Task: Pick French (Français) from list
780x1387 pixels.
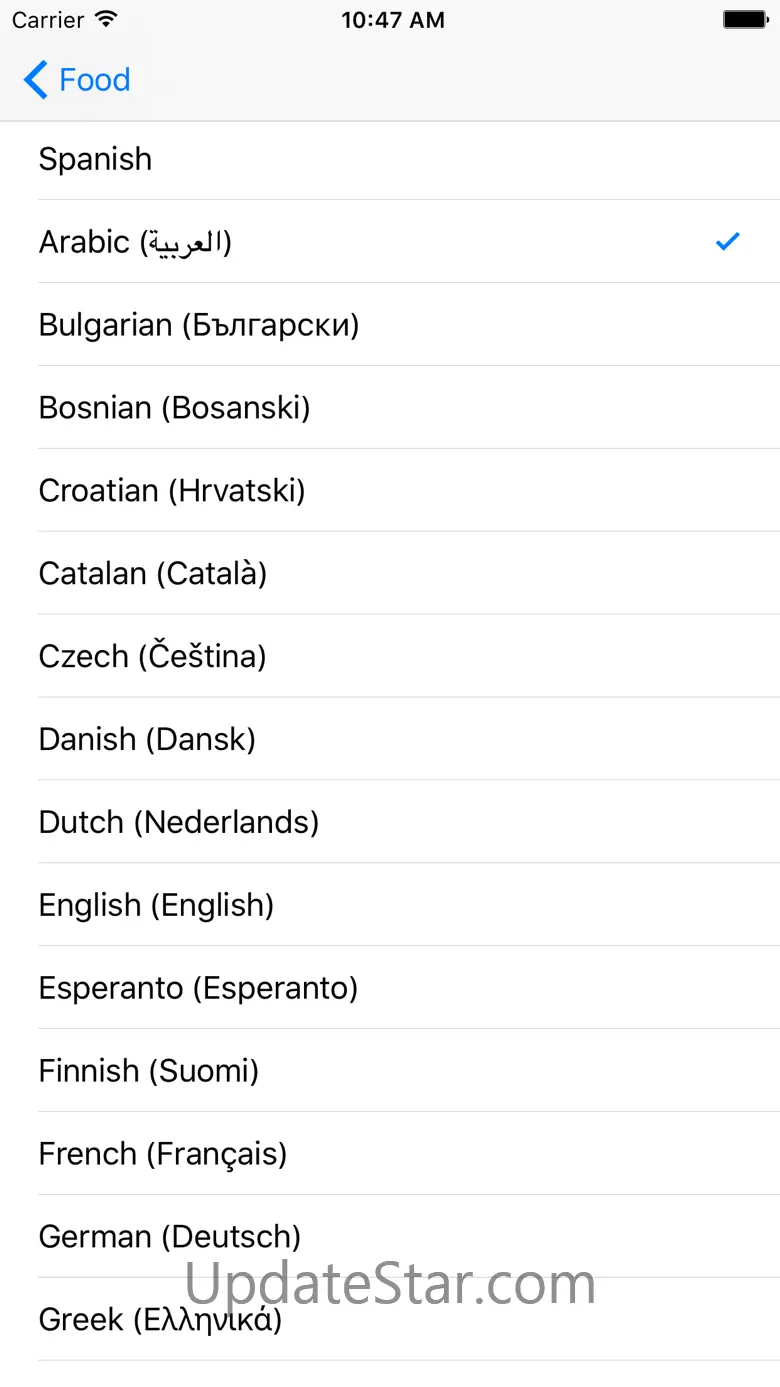Action: click(390, 1154)
